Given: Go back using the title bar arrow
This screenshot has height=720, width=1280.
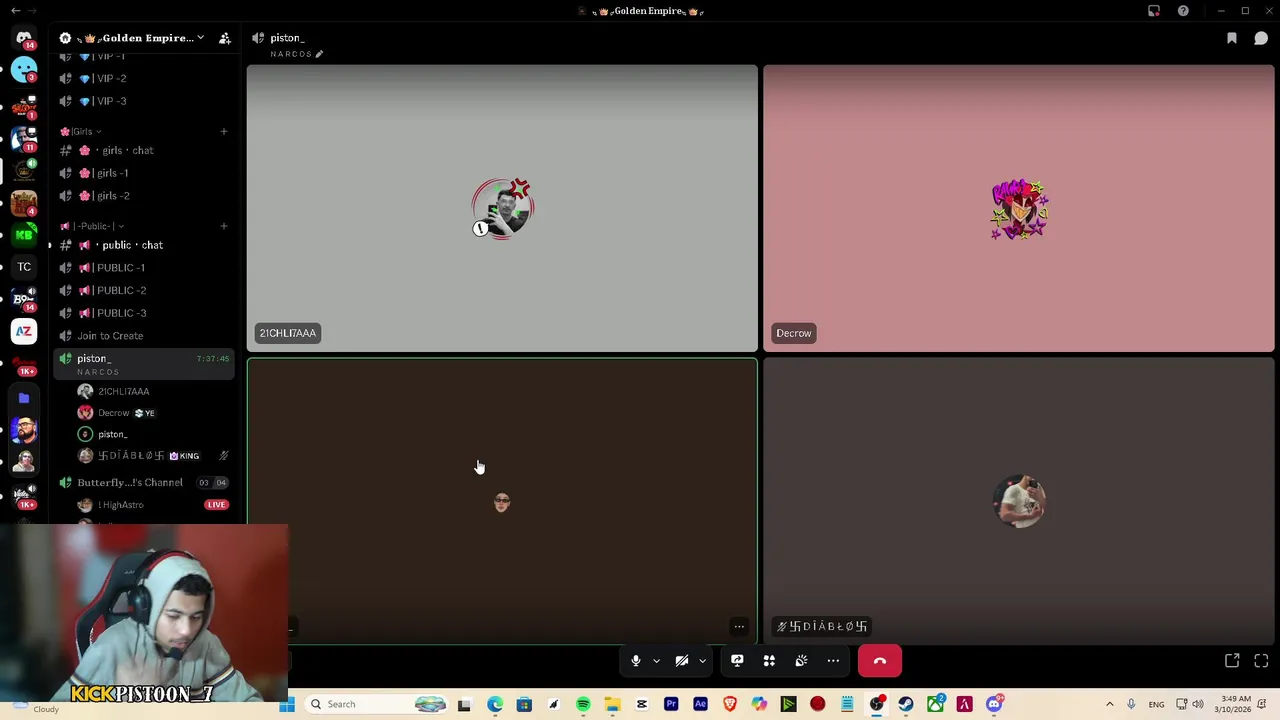Looking at the screenshot, I should pyautogui.click(x=15, y=11).
